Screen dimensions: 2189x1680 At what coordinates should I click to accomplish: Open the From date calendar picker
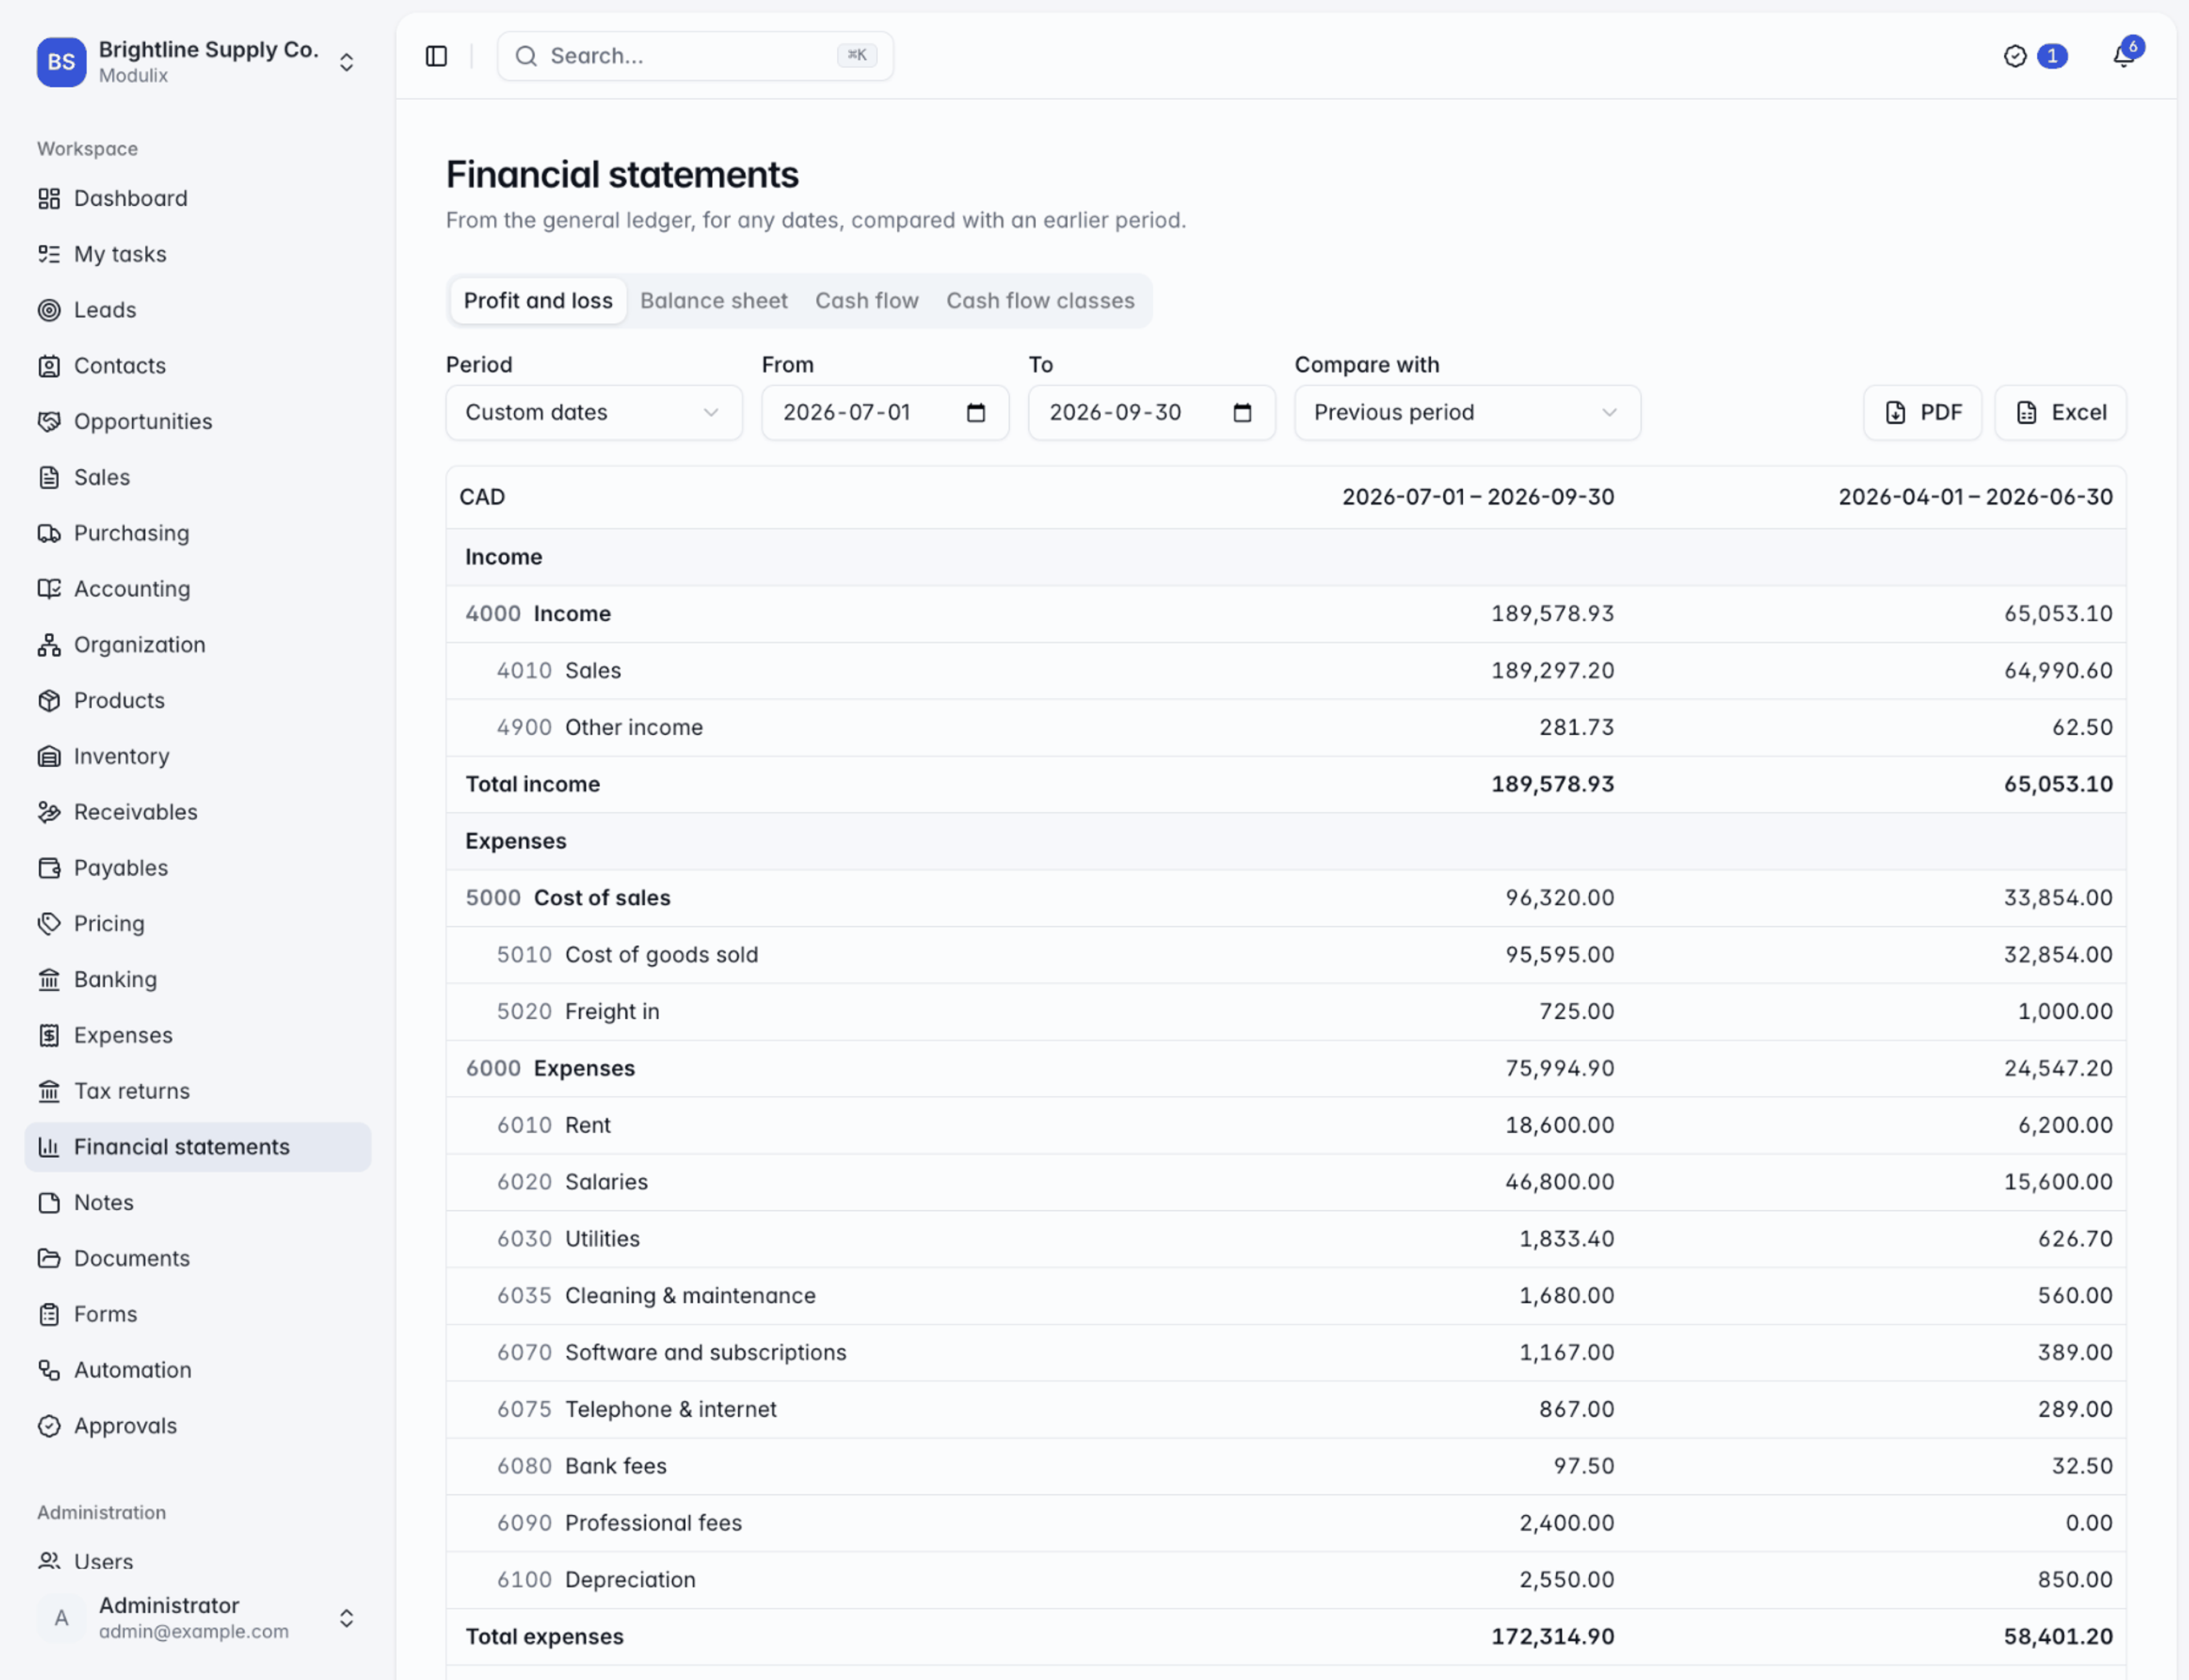[x=976, y=412]
